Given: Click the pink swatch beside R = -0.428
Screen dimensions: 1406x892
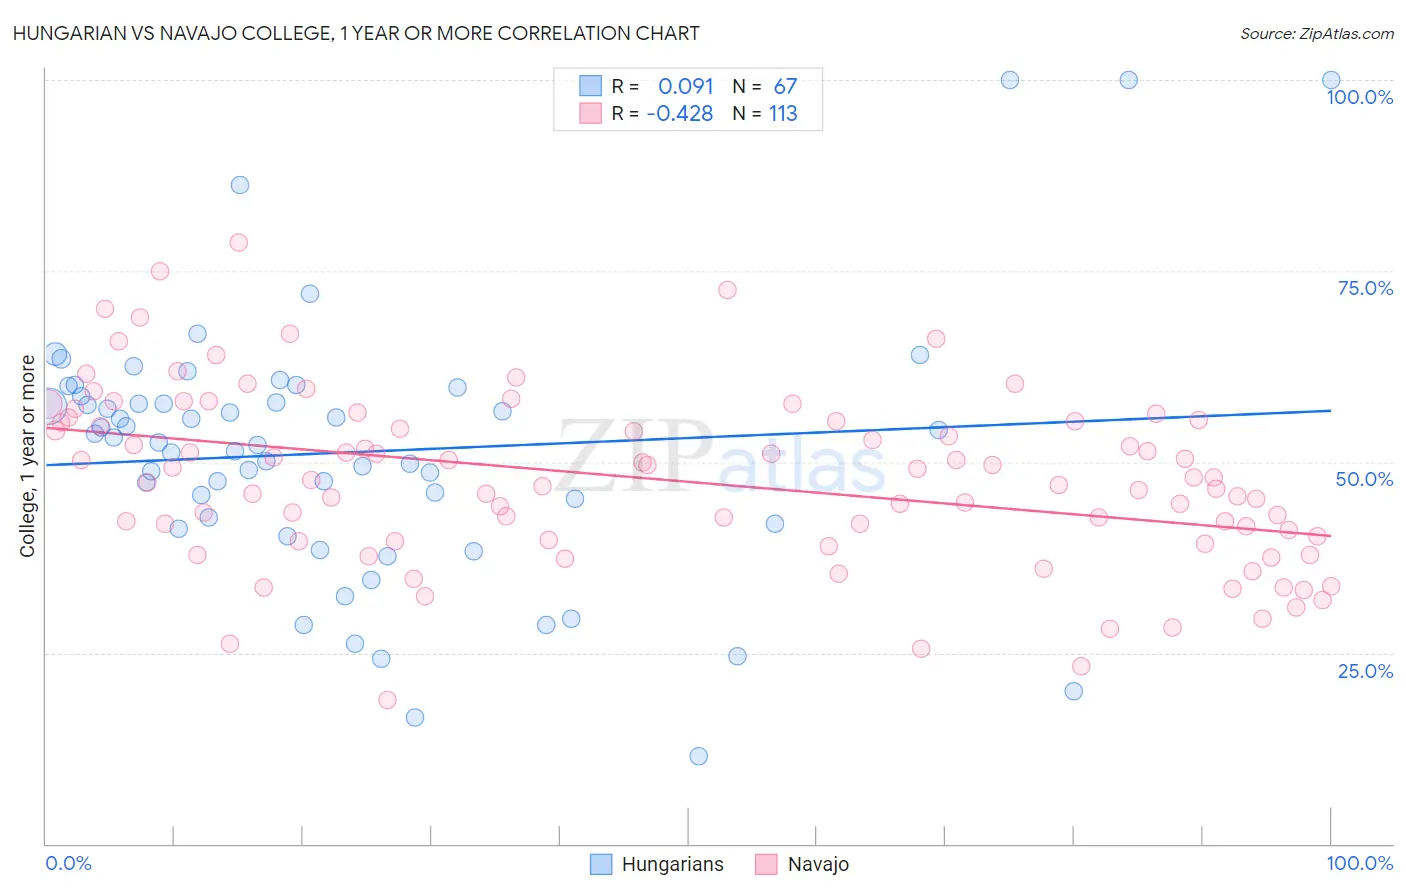Looking at the screenshot, I should (x=590, y=113).
